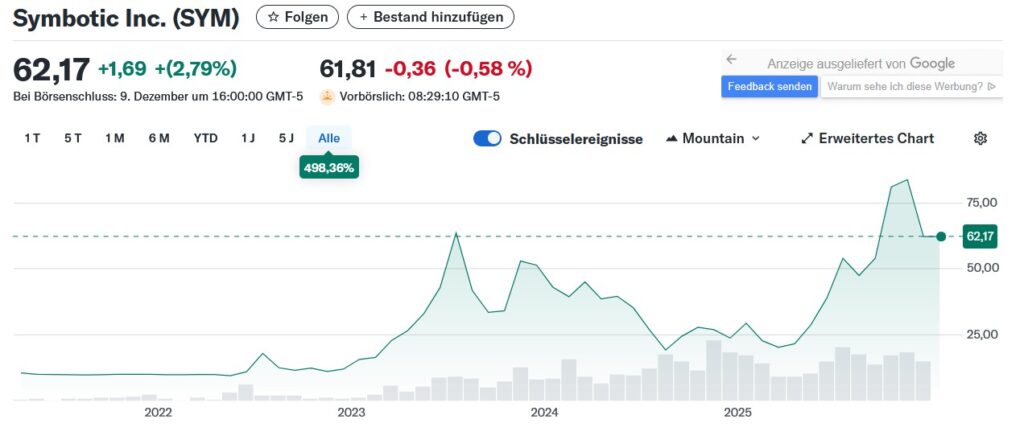The image size is (1024, 448).
Task: Select the Alle time range
Action: pos(329,138)
